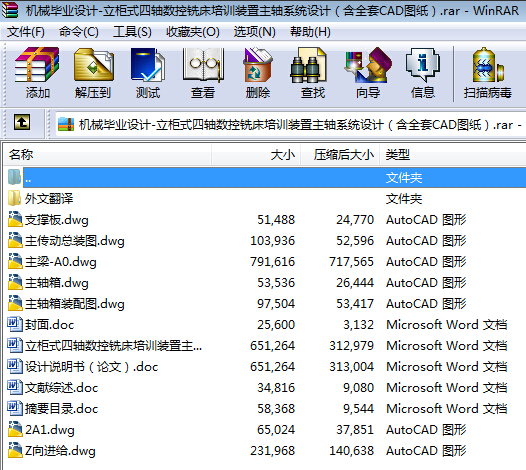
Task: Select file name 封面.doc
Action: [49, 325]
